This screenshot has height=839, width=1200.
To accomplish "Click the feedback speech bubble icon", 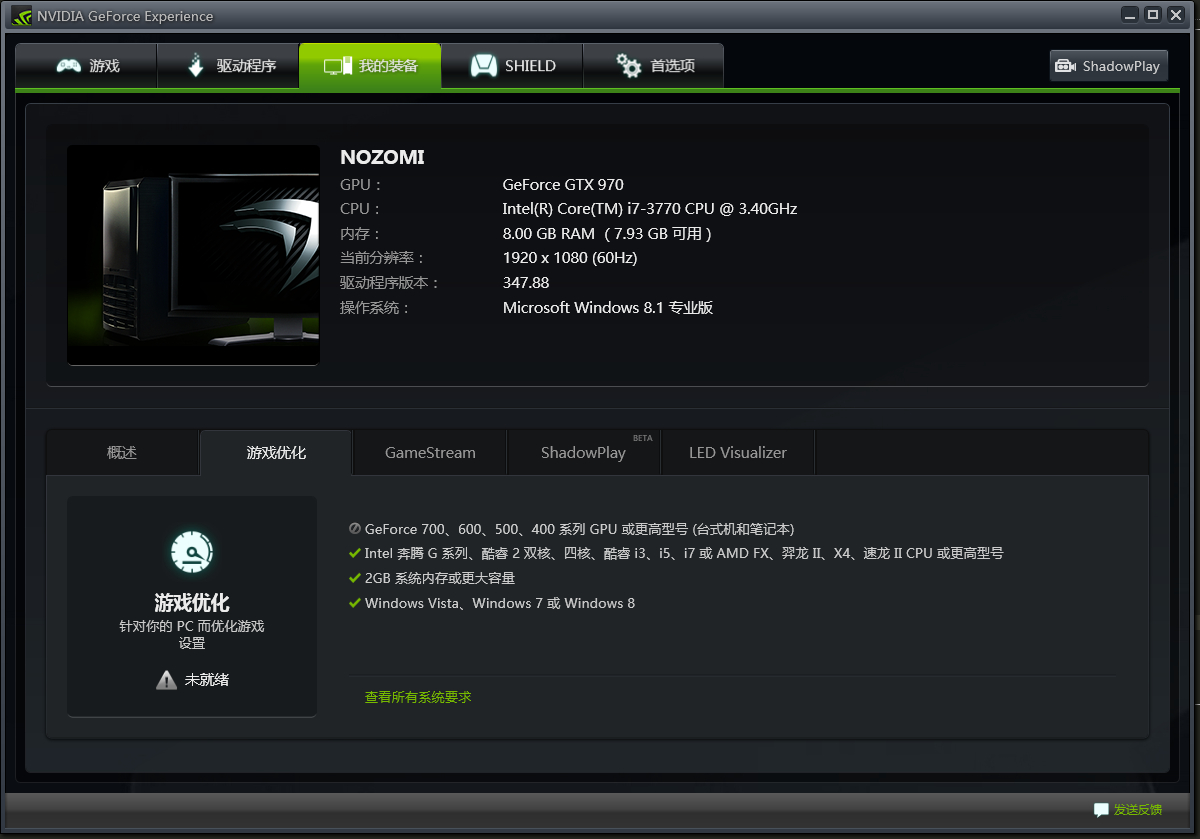I will click(x=1101, y=809).
